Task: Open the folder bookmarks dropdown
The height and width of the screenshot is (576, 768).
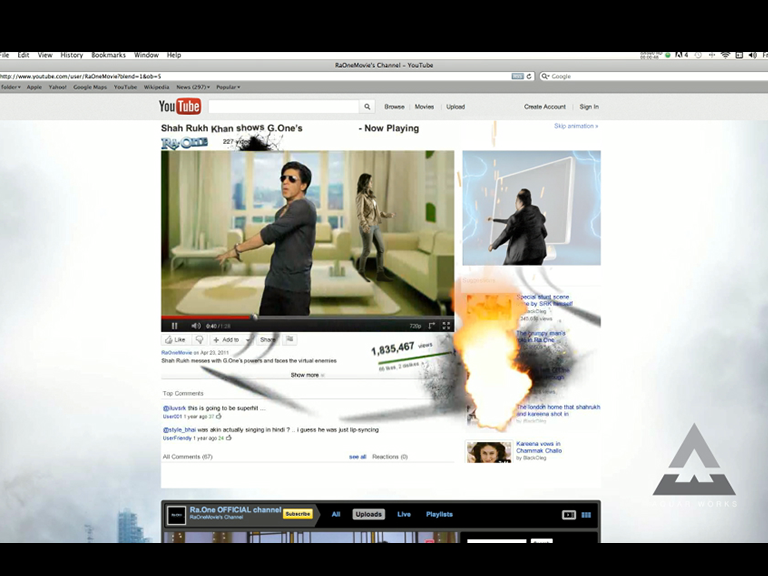Action: coord(10,87)
